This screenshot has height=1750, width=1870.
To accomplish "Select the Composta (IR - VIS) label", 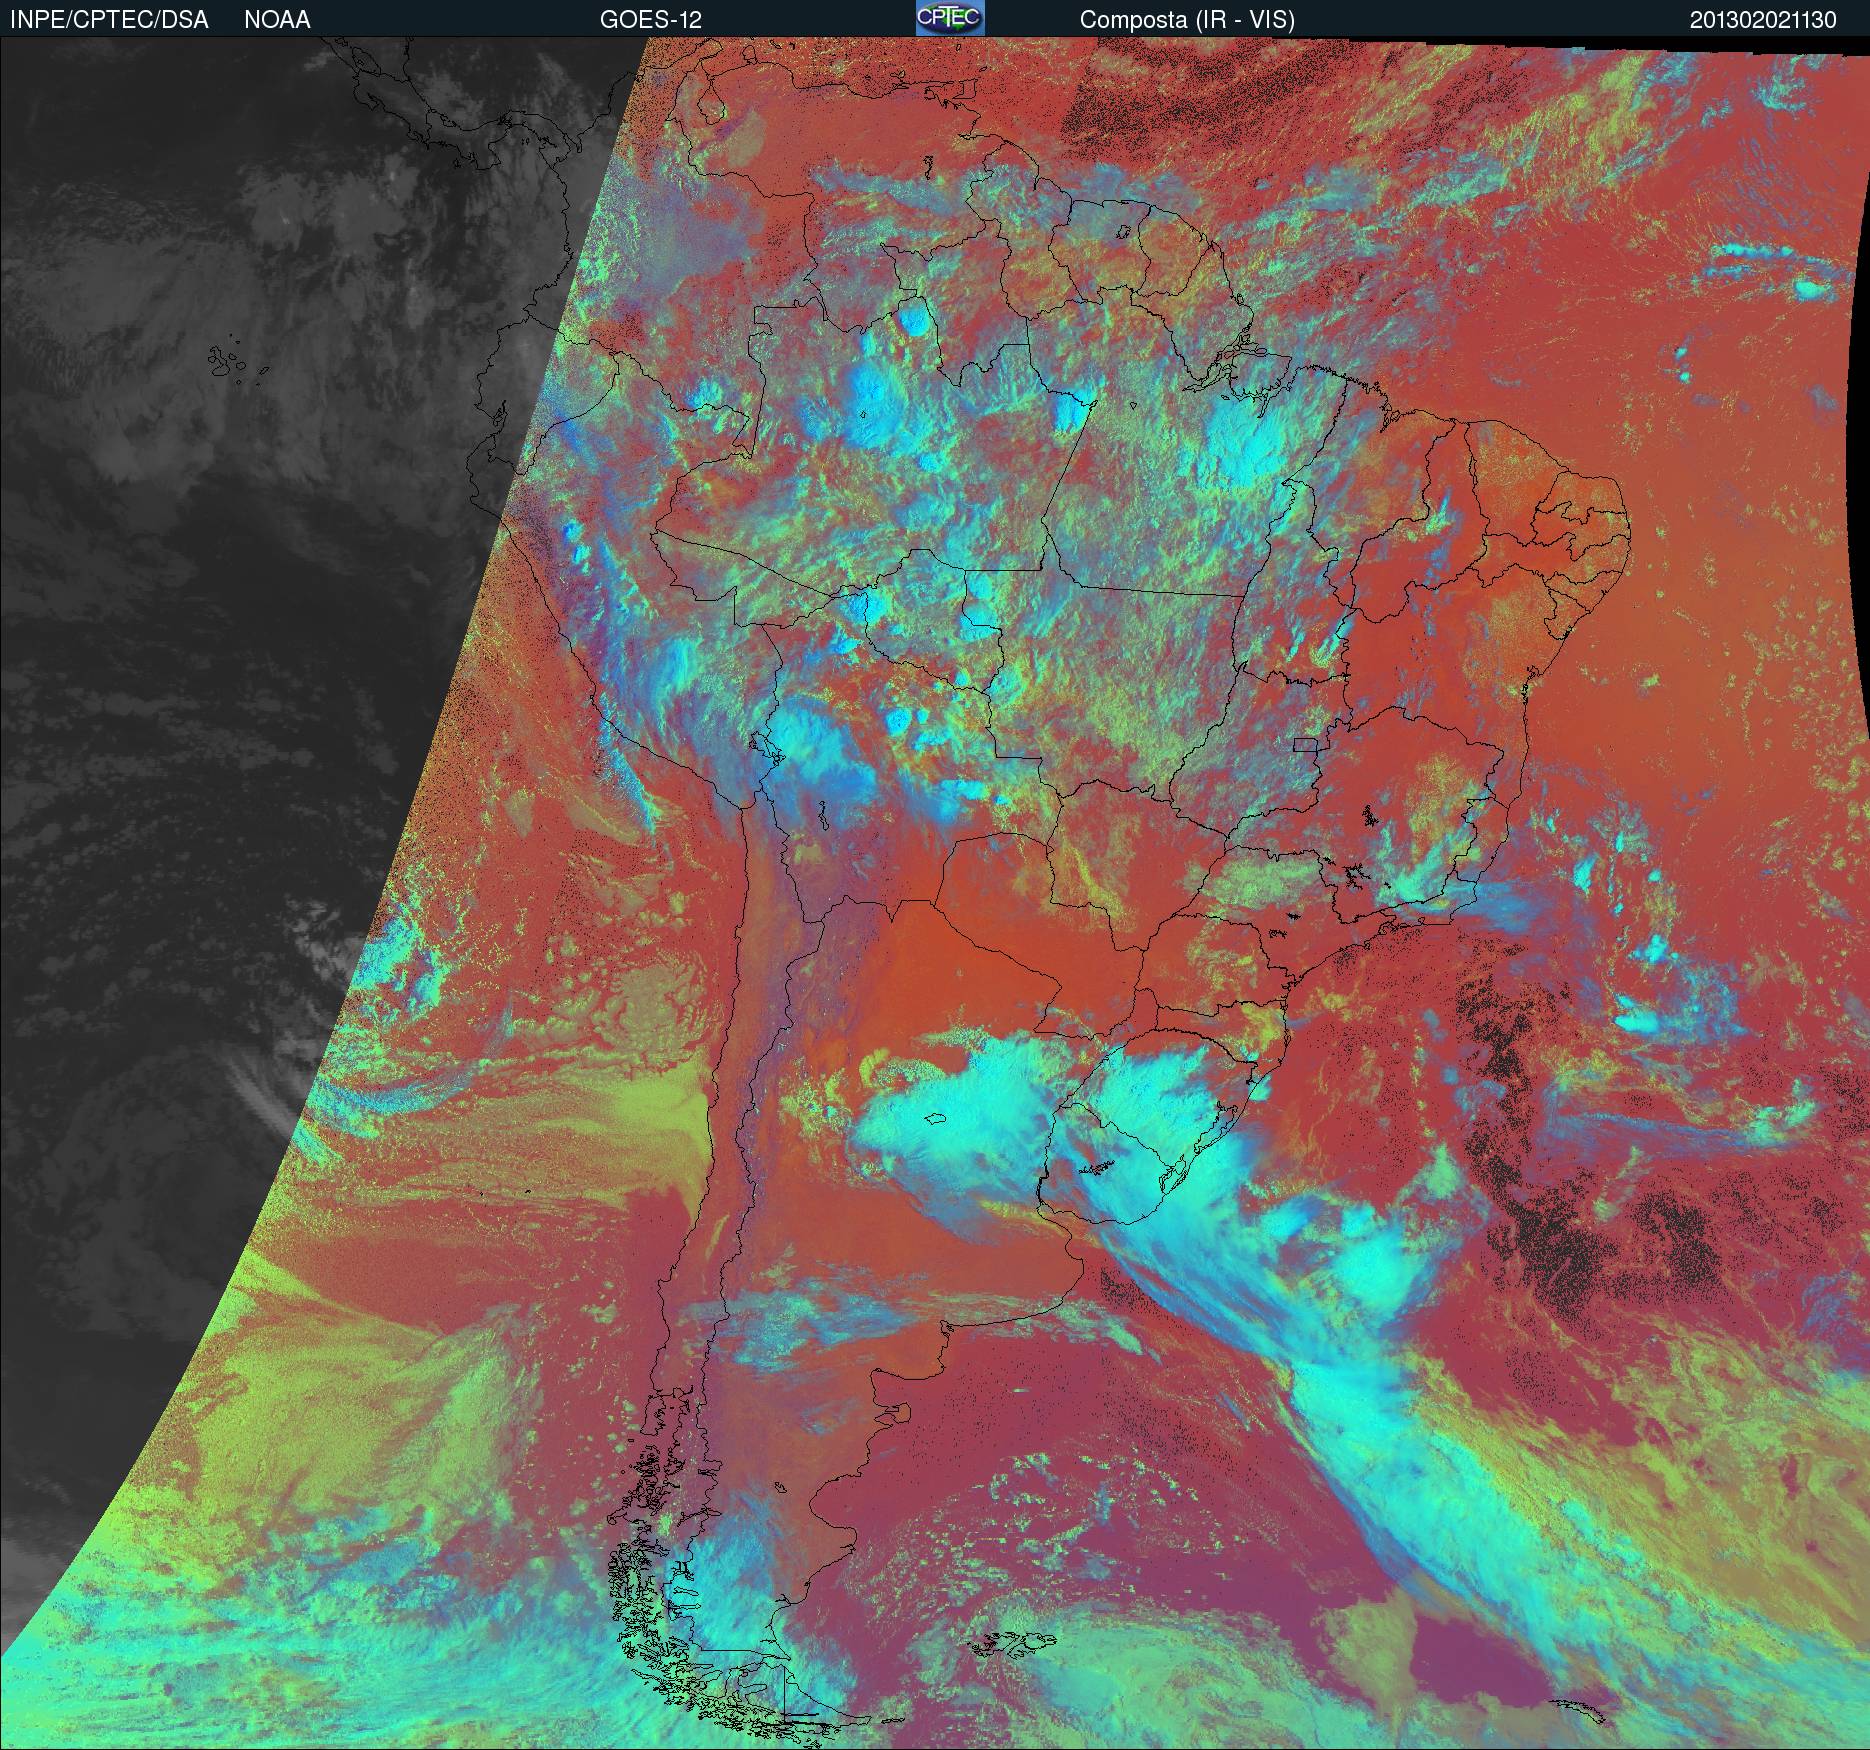I will point(1187,20).
